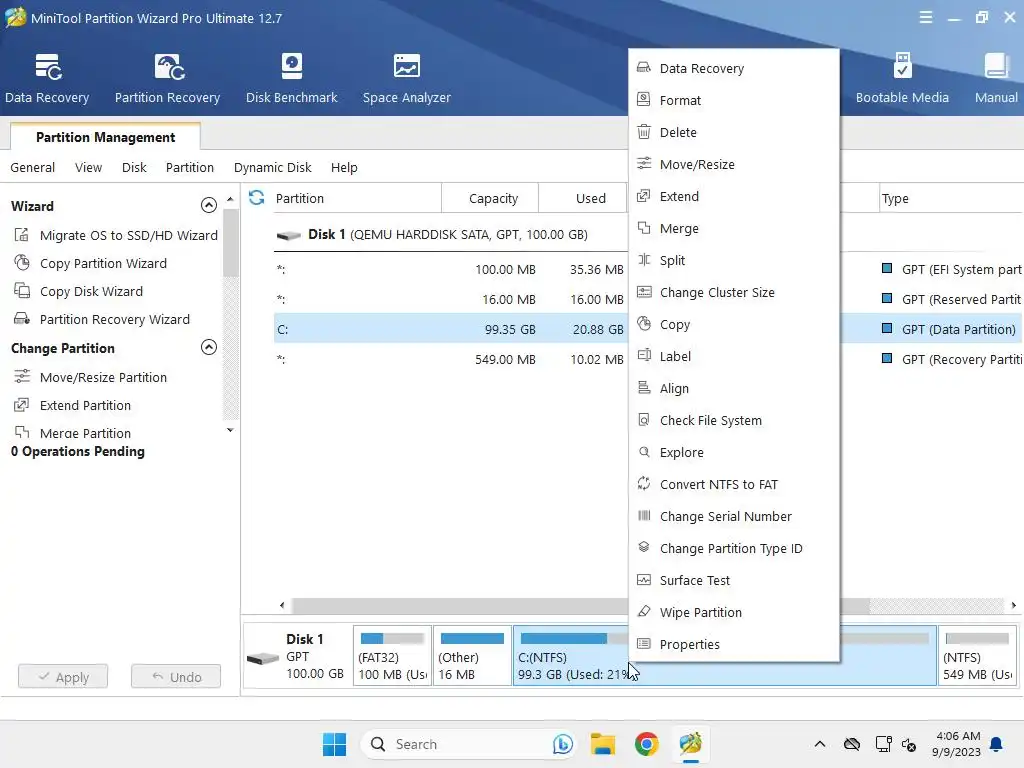The width and height of the screenshot is (1024, 768).
Task: Click Extend Partition sidebar icon
Action: (22, 405)
